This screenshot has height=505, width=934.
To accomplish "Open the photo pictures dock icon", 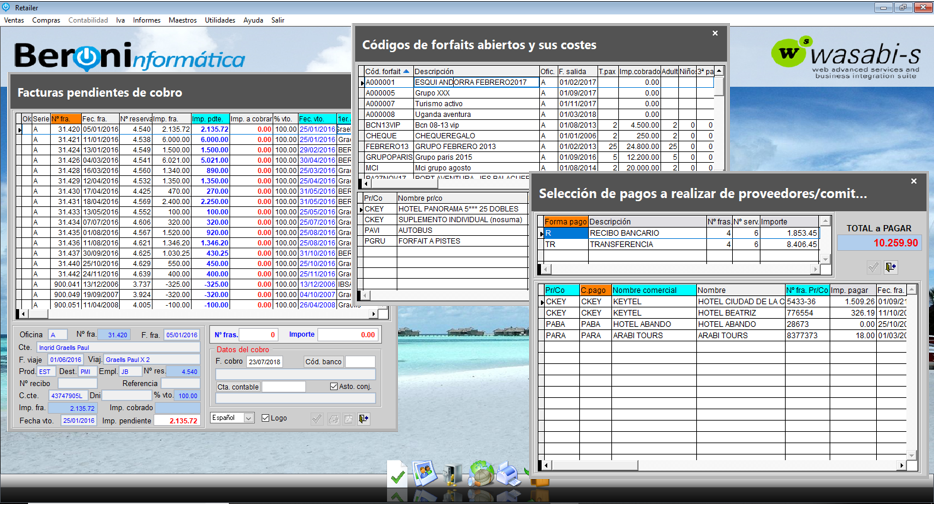I will (x=425, y=472).
